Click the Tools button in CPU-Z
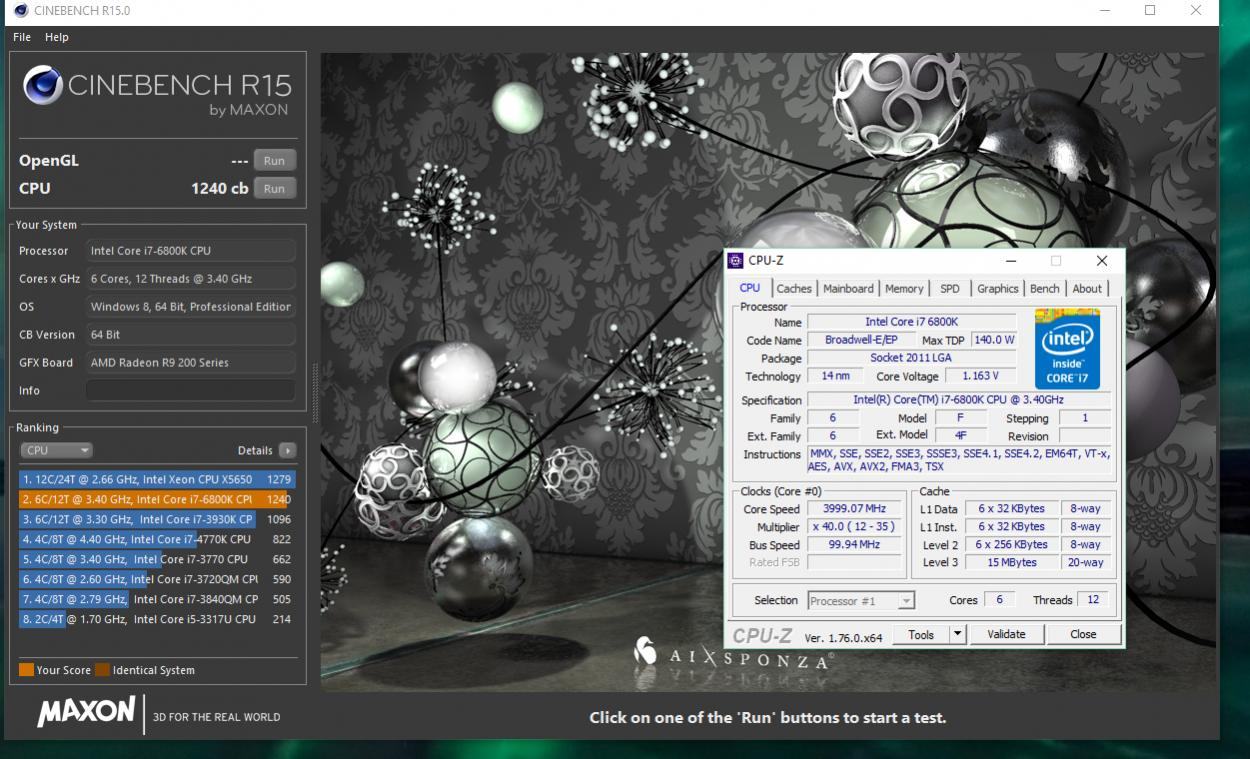 click(921, 634)
